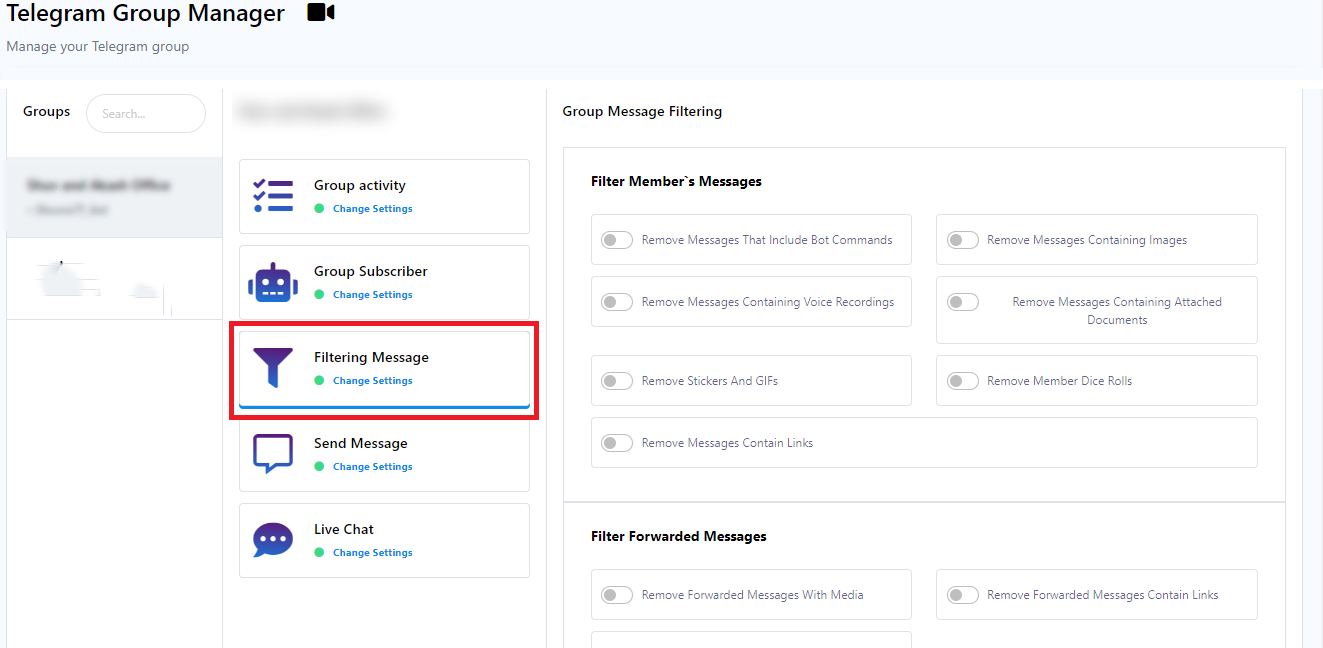Turn on Remove Forwarded Messages With Media
The width and height of the screenshot is (1323, 648).
coord(617,595)
